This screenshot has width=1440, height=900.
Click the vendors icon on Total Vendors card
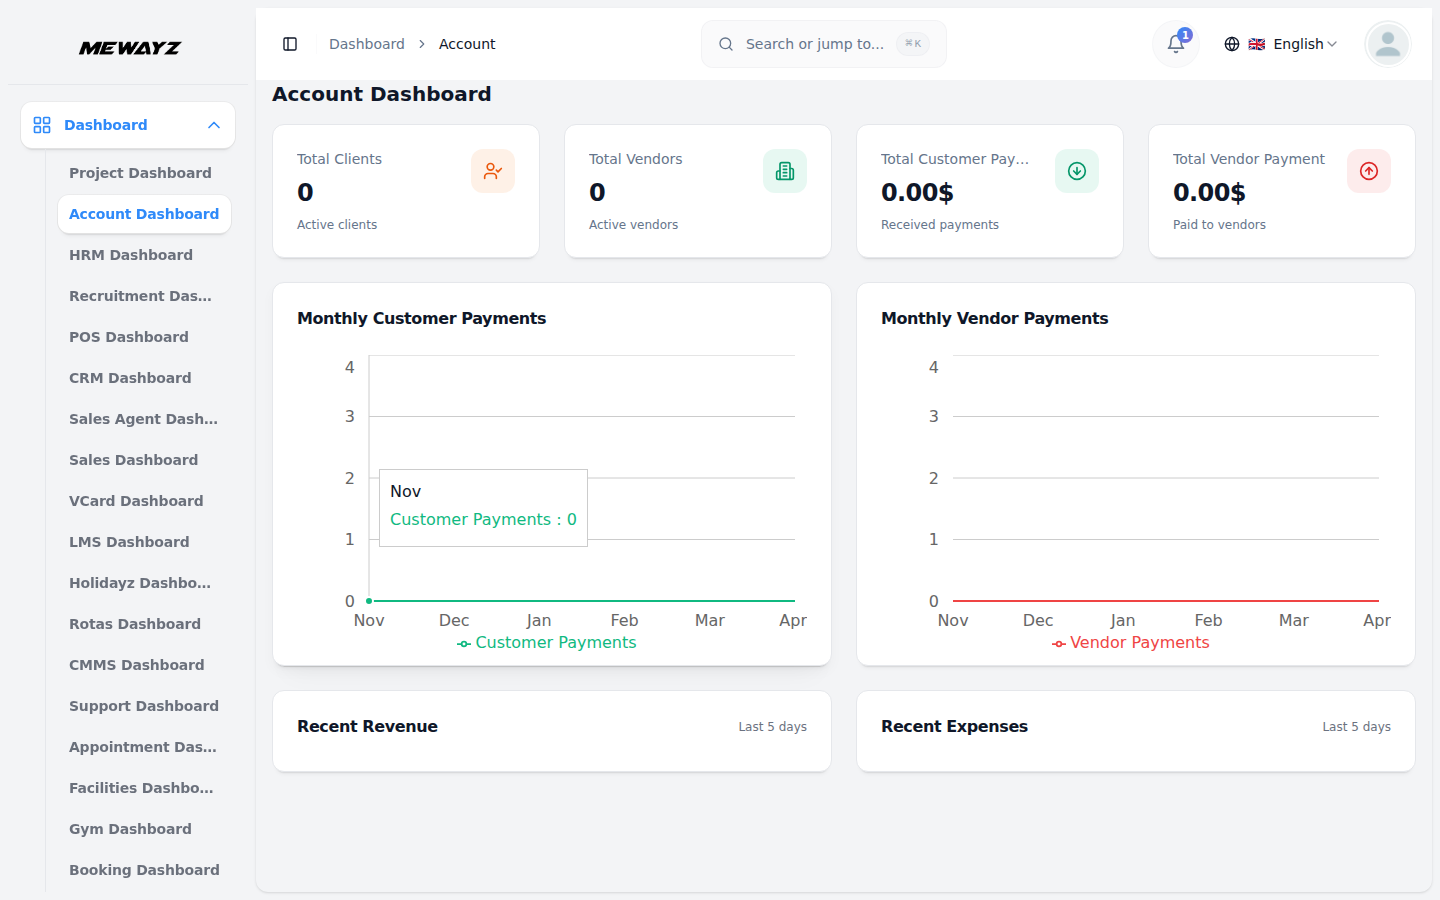click(x=785, y=171)
